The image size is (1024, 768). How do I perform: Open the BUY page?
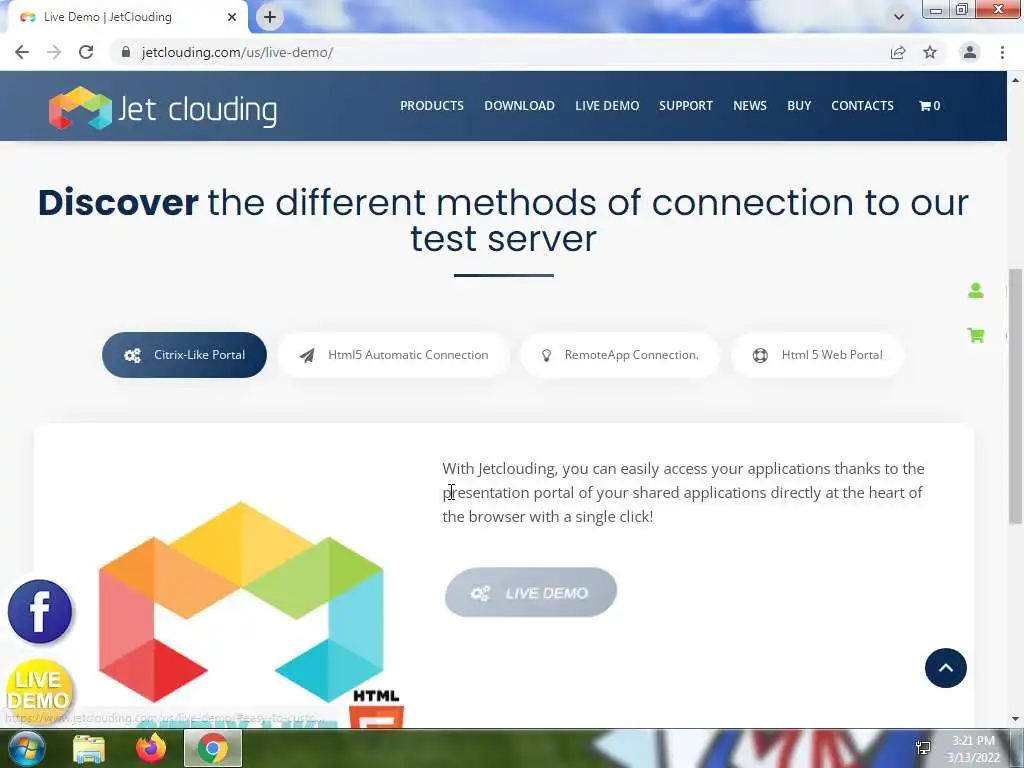coord(799,106)
